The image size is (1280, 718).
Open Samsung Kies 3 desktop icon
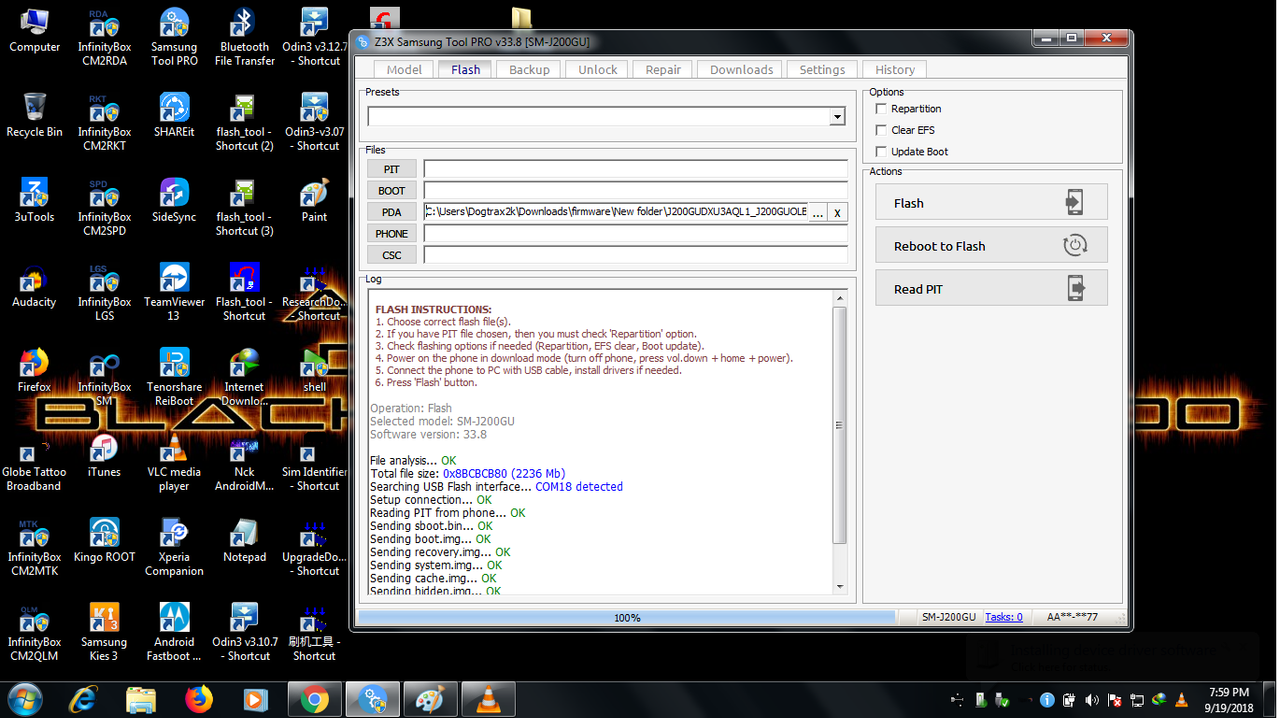pos(104,632)
